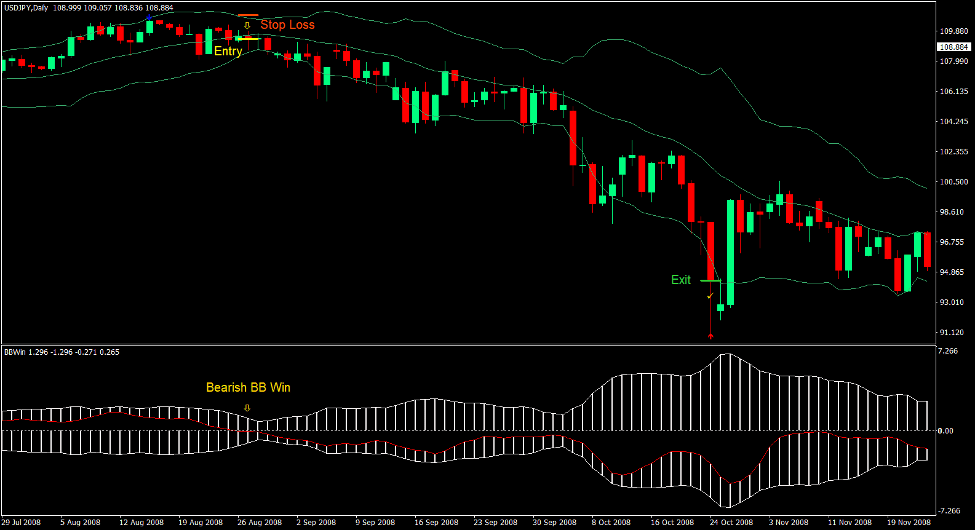
Task: Click the green Exit price line
Action: [x=711, y=281]
